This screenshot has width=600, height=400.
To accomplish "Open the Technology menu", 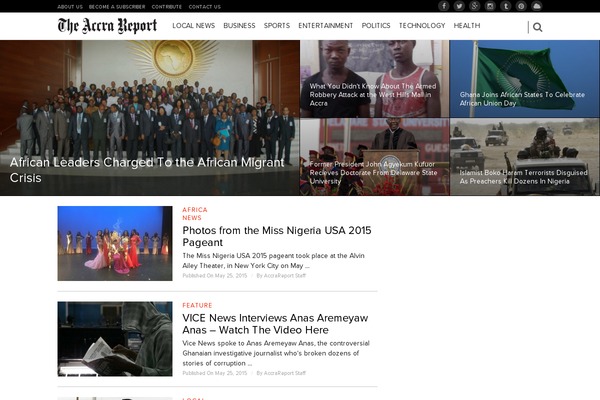I will [x=422, y=26].
